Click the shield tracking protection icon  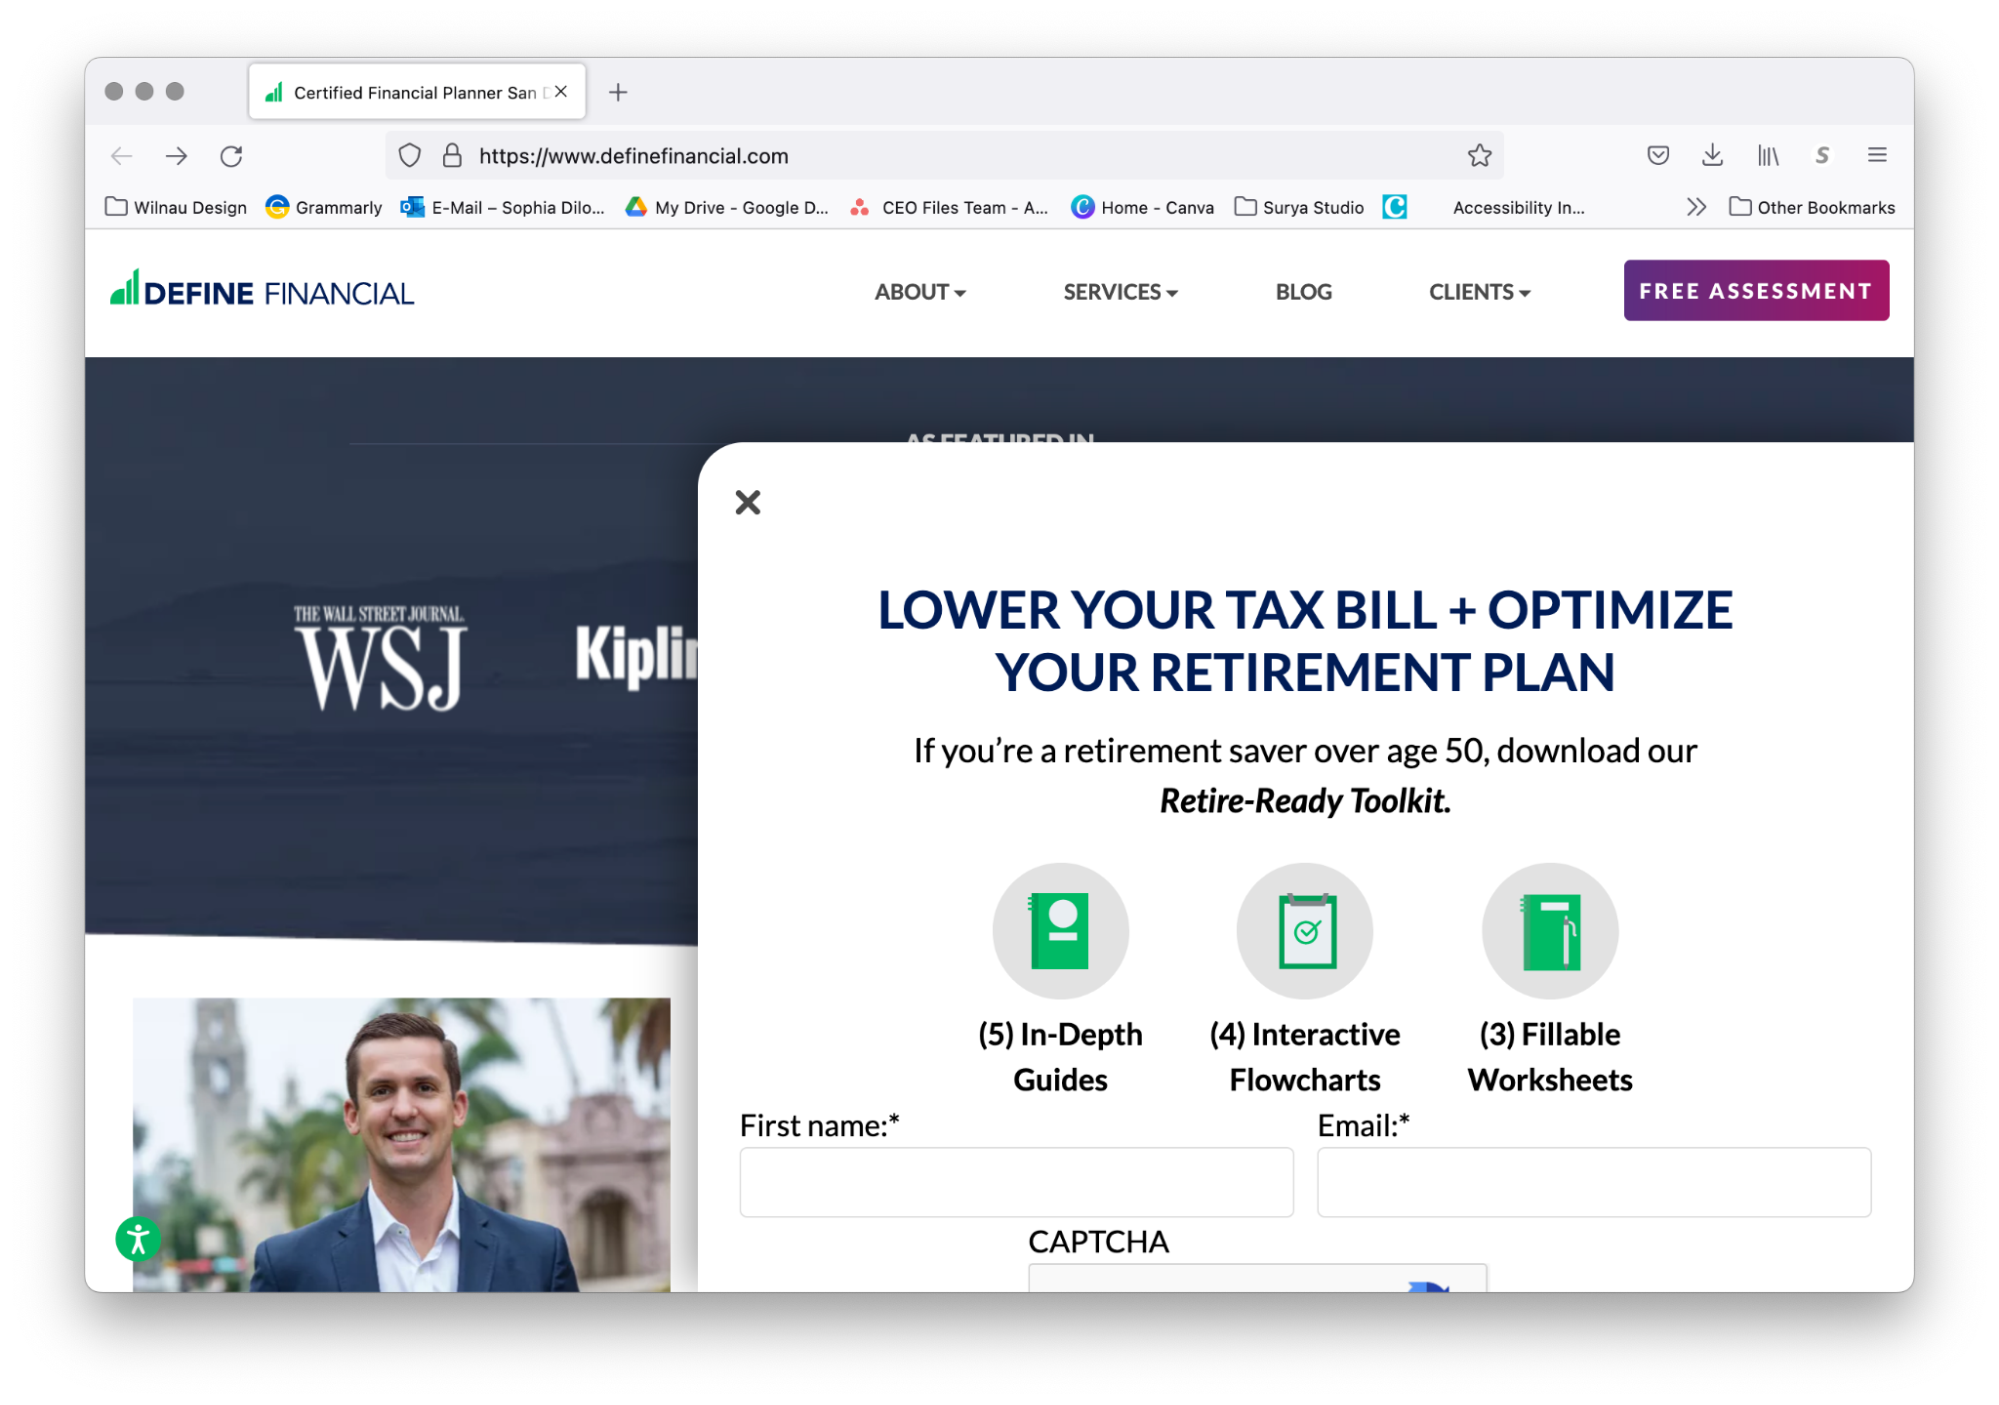[x=410, y=156]
